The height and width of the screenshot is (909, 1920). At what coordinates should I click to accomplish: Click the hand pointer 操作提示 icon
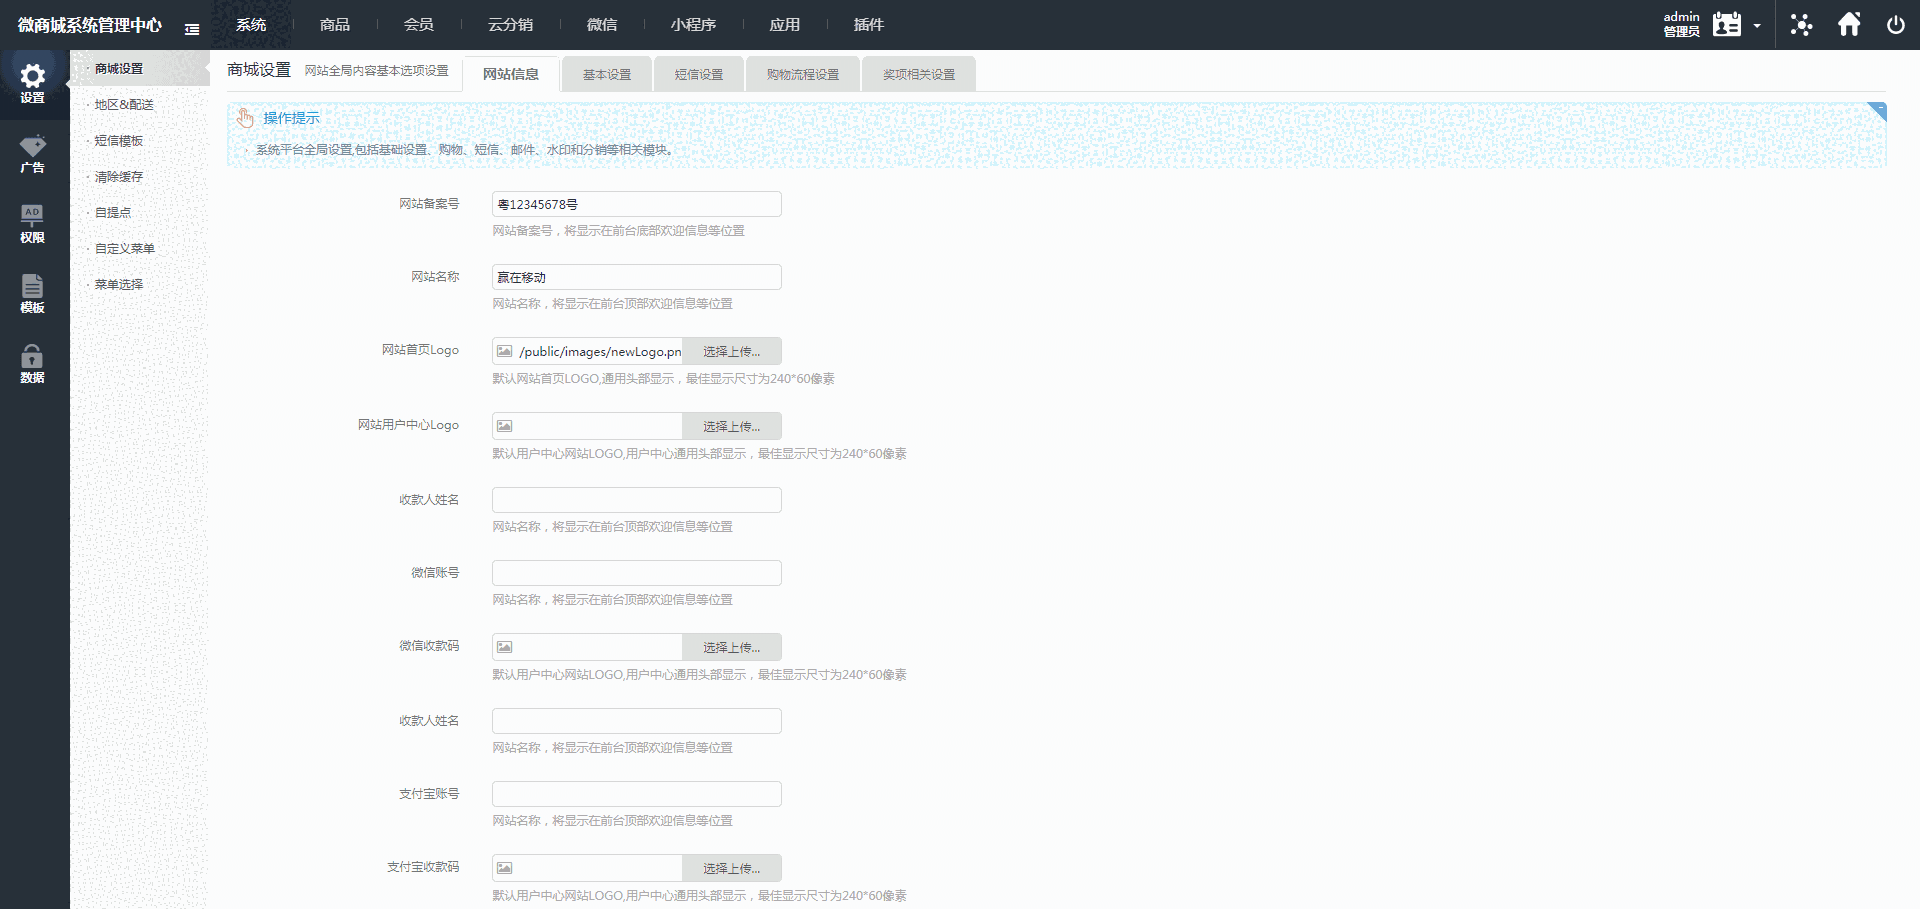[x=245, y=118]
